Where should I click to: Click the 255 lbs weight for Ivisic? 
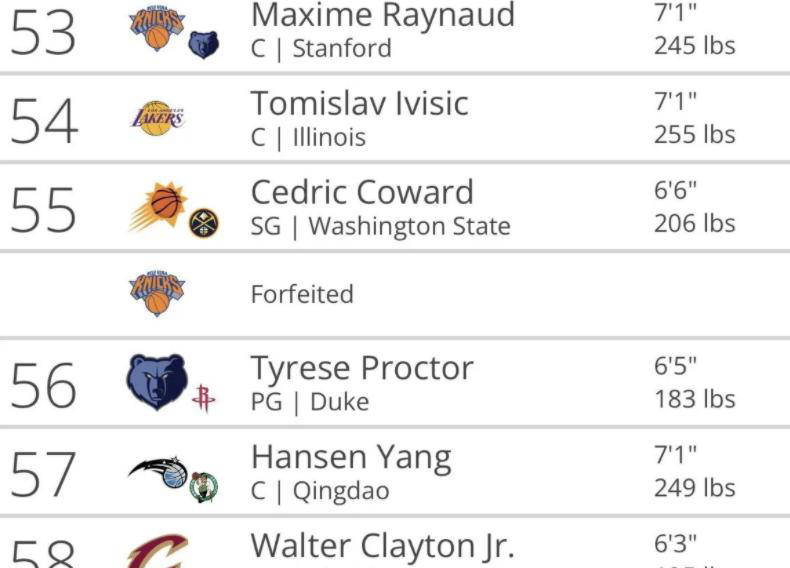[695, 135]
